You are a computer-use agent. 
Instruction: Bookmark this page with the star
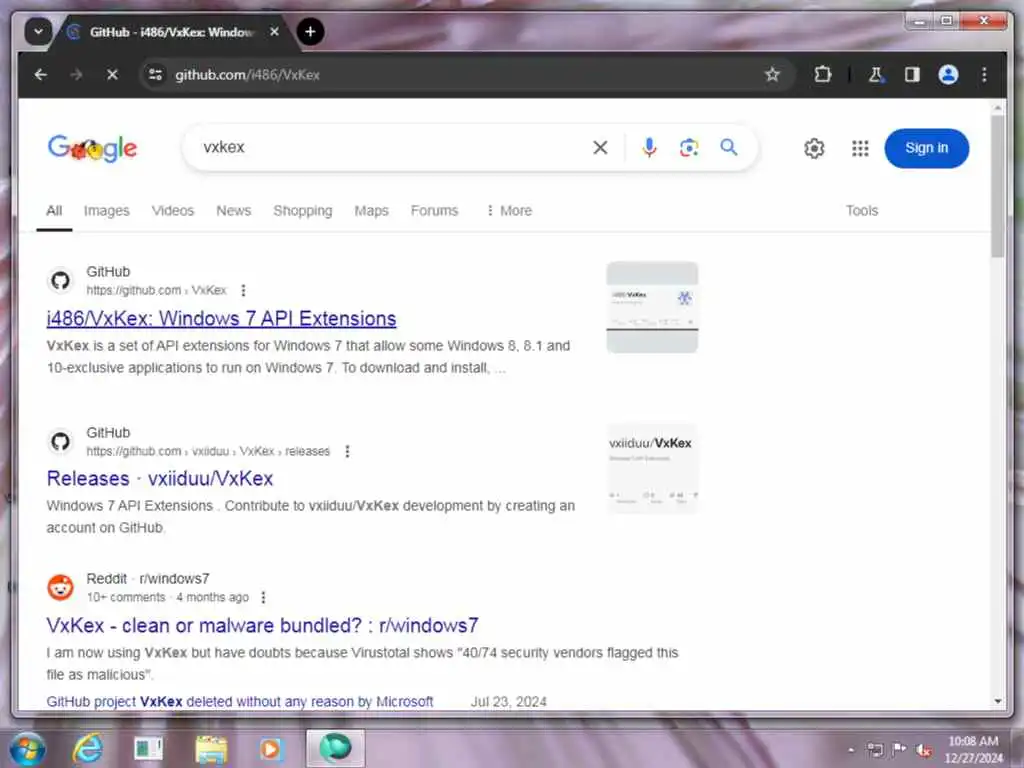773,75
